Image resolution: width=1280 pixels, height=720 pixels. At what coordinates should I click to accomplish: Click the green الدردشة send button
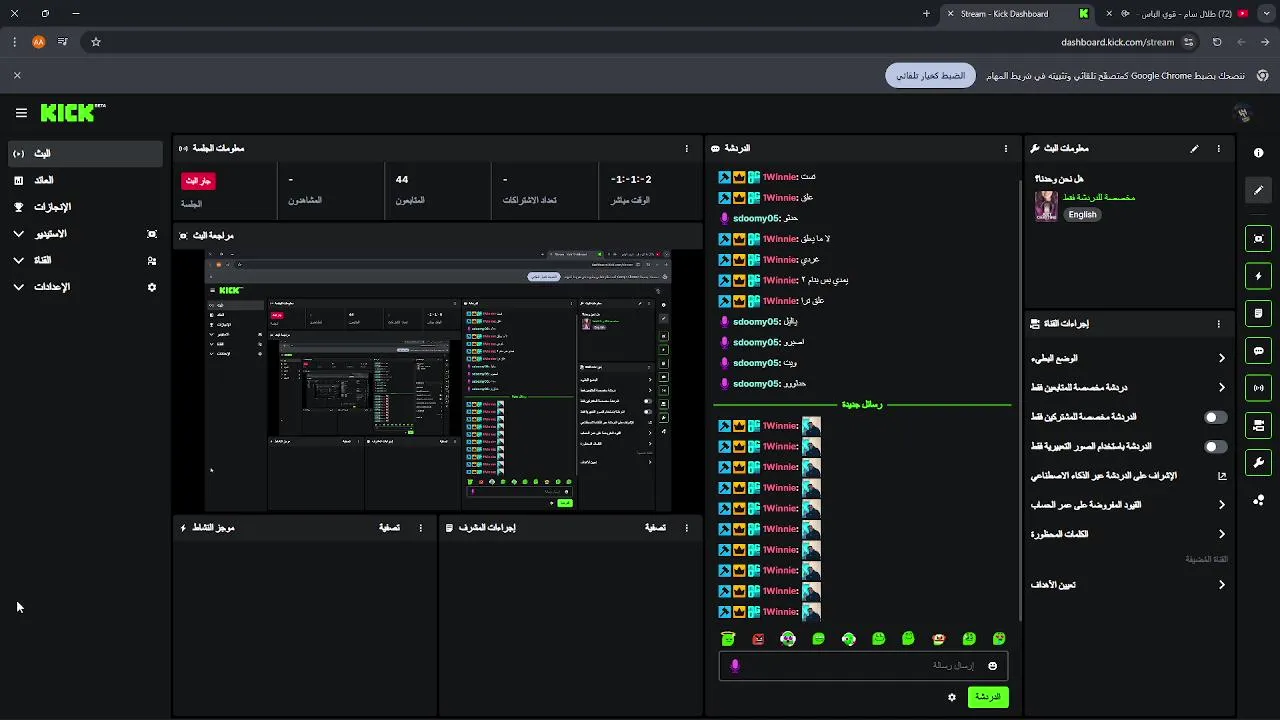coord(988,697)
